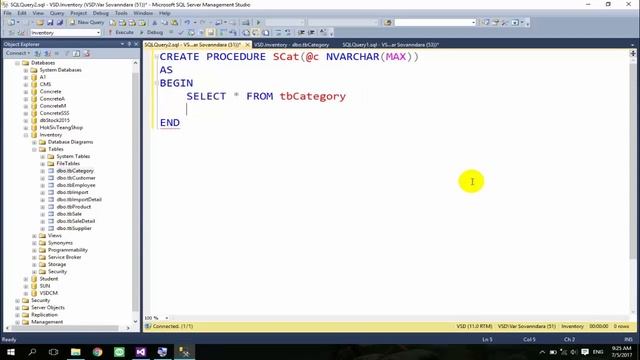Select the dbStock2015 database

click(54, 120)
